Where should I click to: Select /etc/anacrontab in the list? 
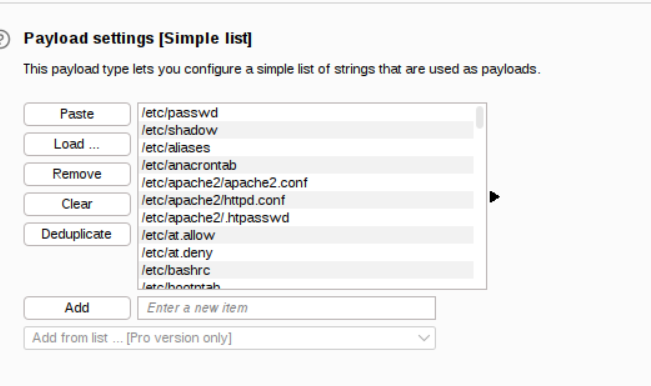click(307, 165)
